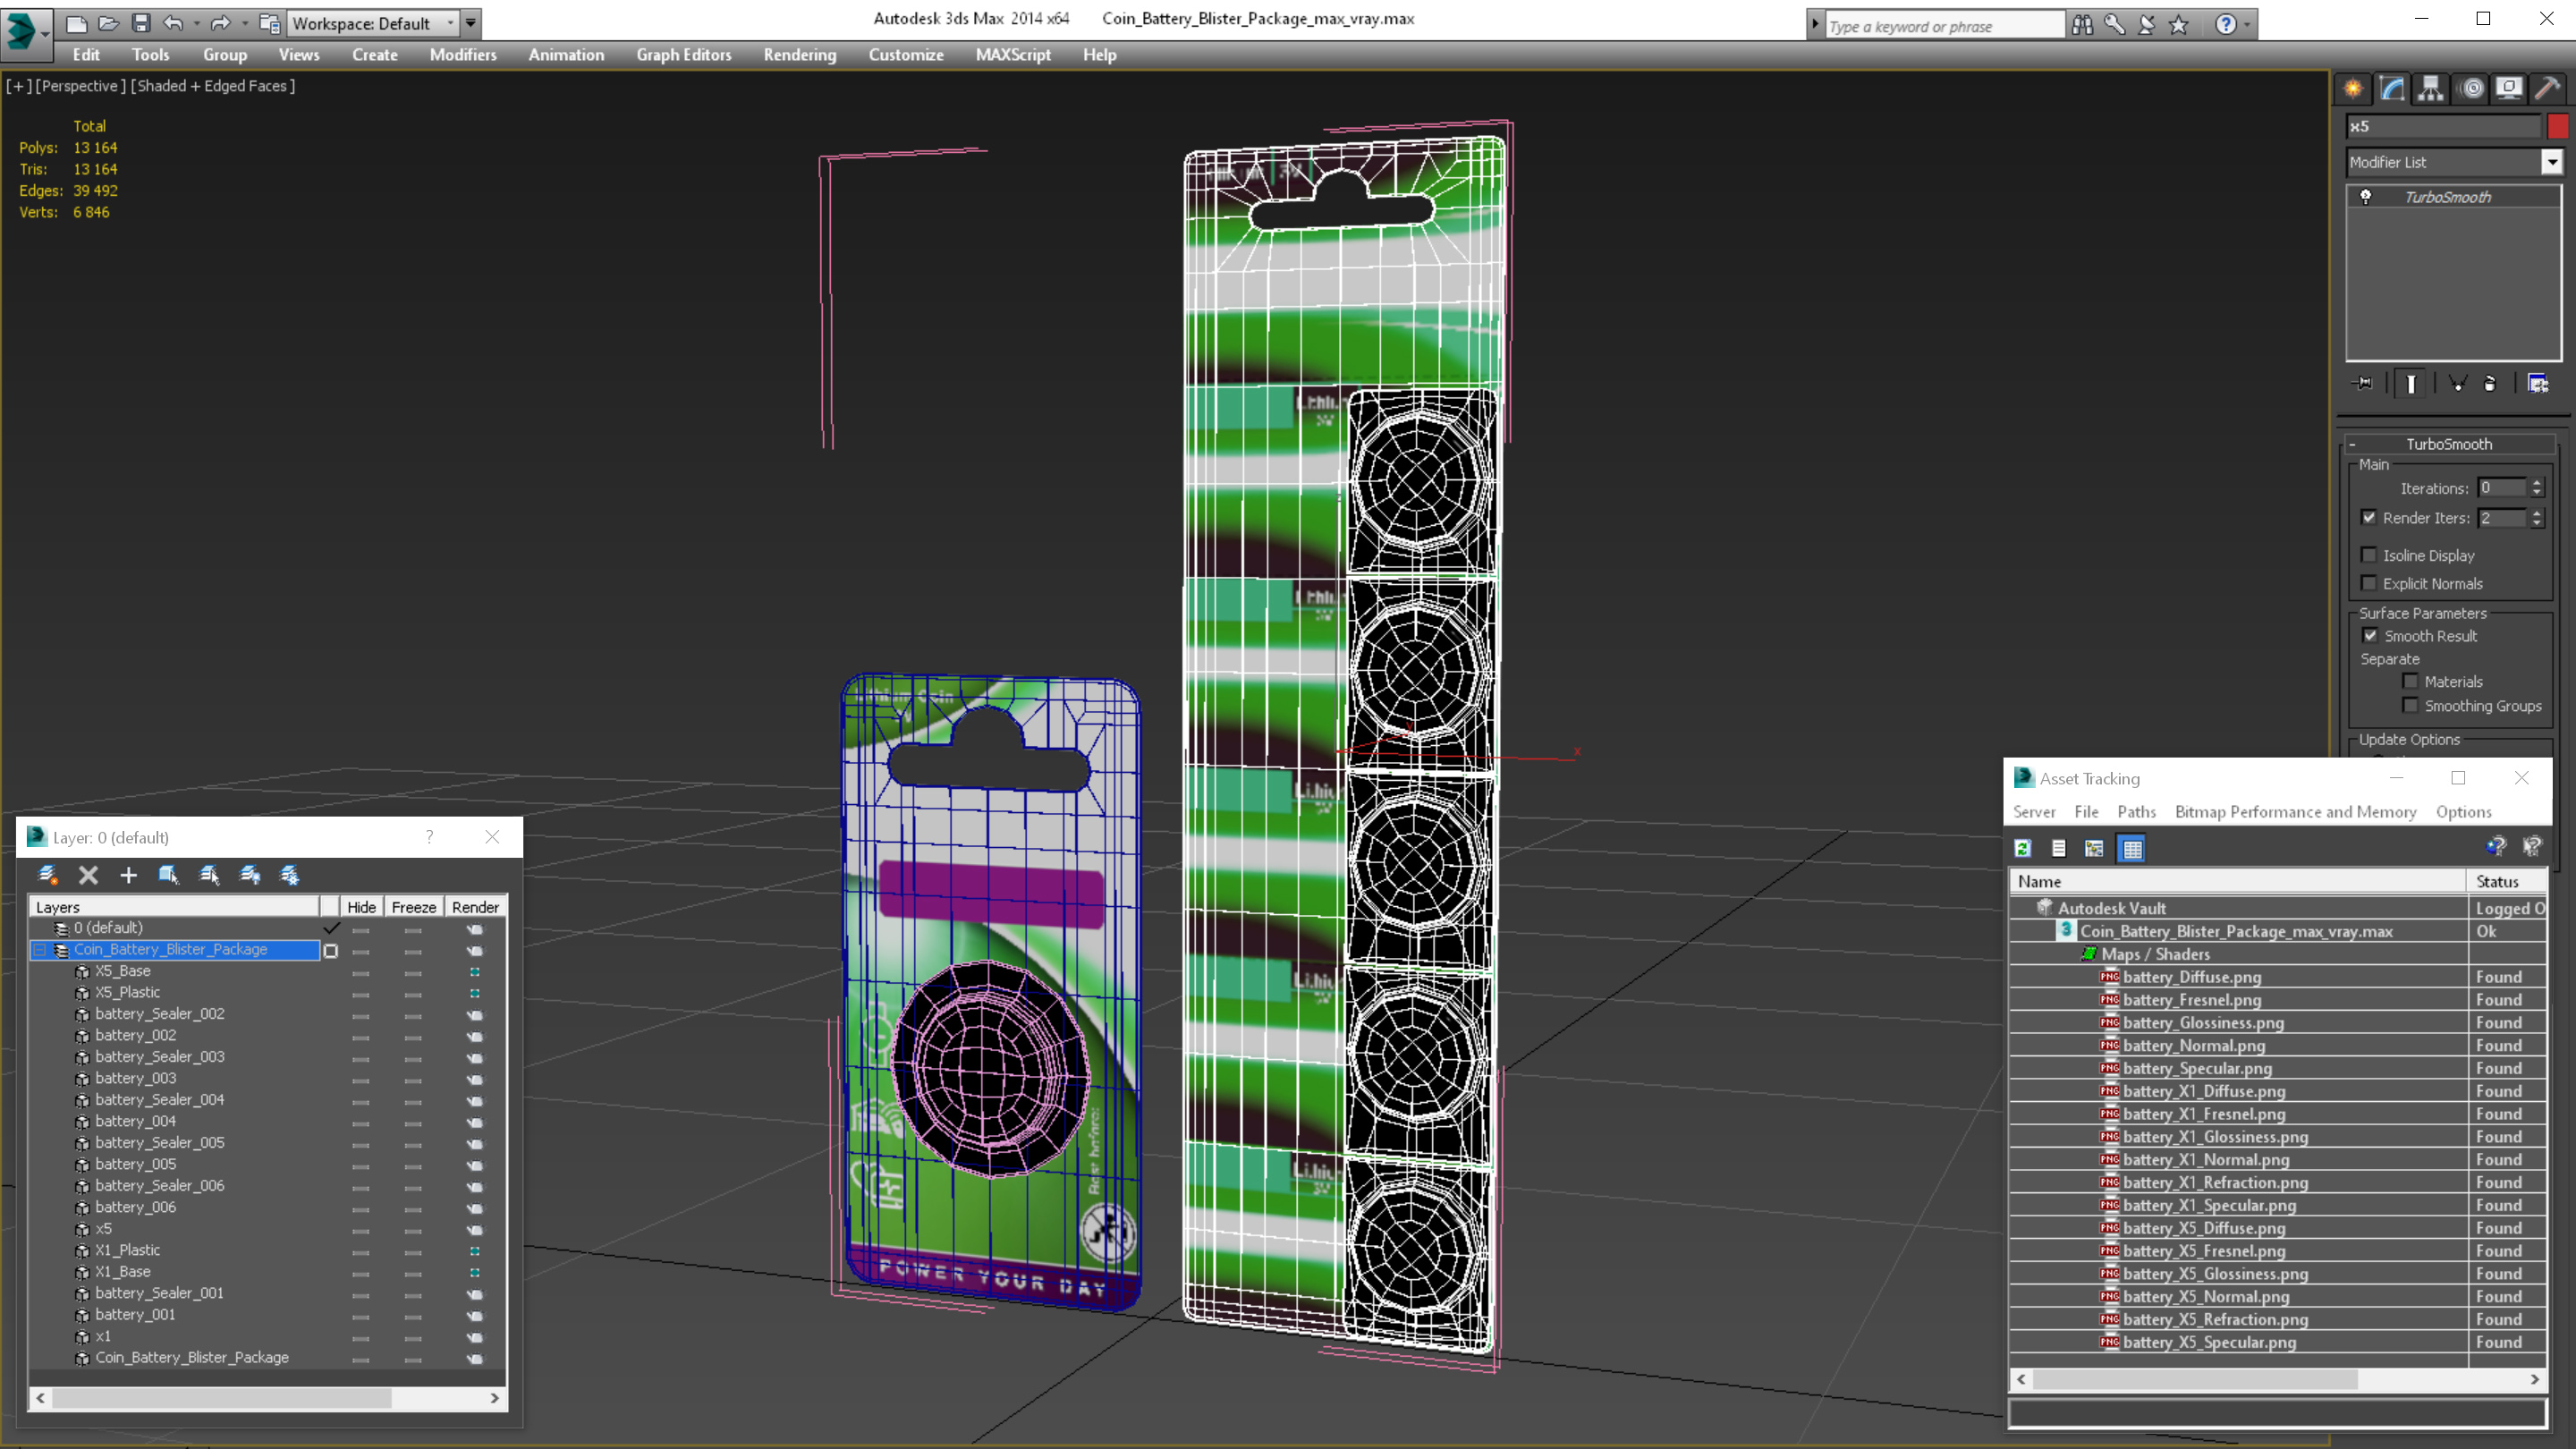Open the Paths menu in Asset Tracking
Image resolution: width=2576 pixels, height=1449 pixels.
point(2136,812)
